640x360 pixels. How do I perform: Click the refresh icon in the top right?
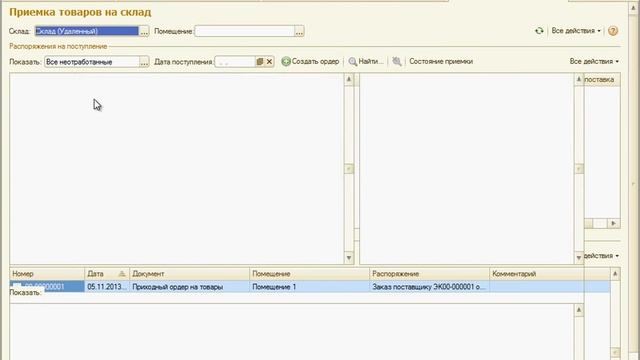click(x=539, y=31)
